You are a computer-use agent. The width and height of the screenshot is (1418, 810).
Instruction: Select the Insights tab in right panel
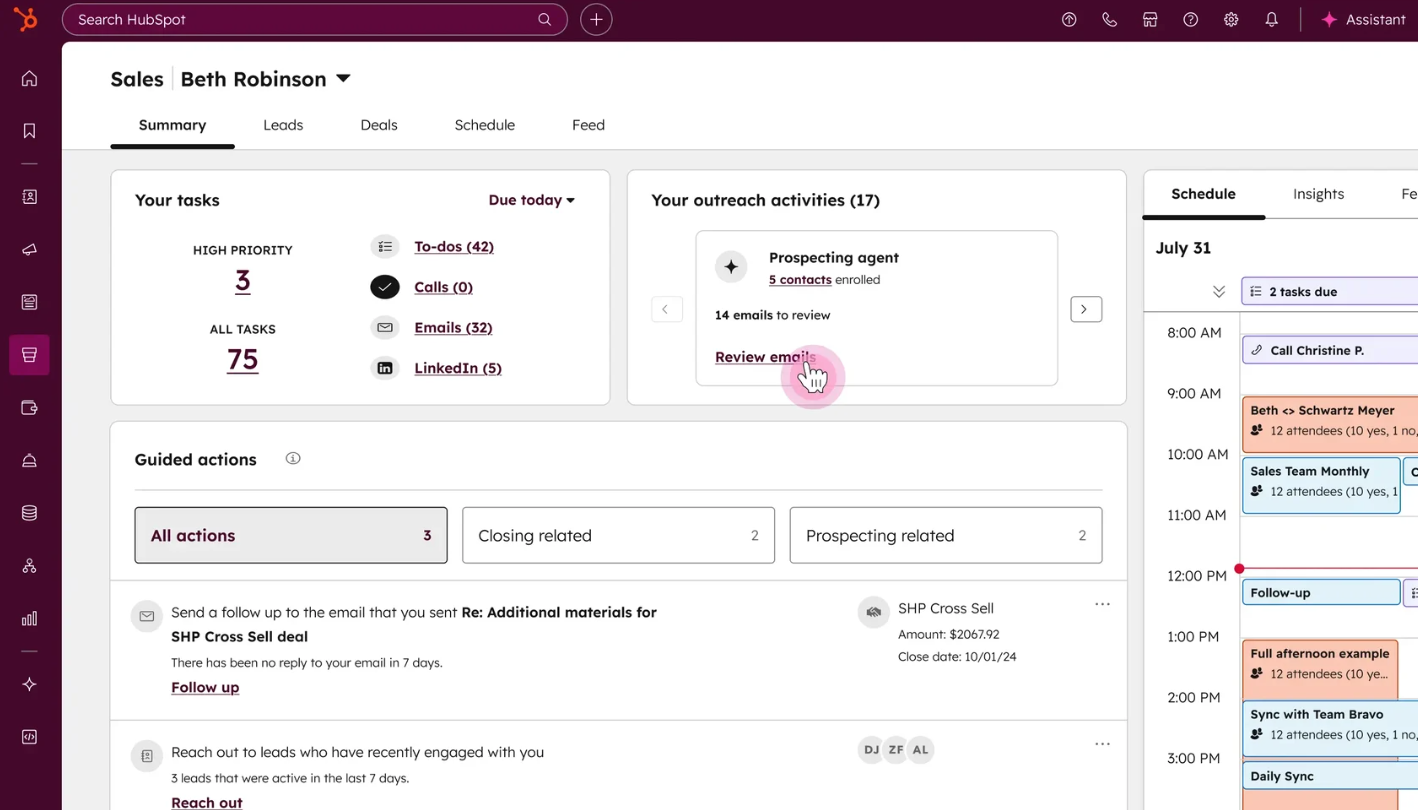[x=1318, y=194]
